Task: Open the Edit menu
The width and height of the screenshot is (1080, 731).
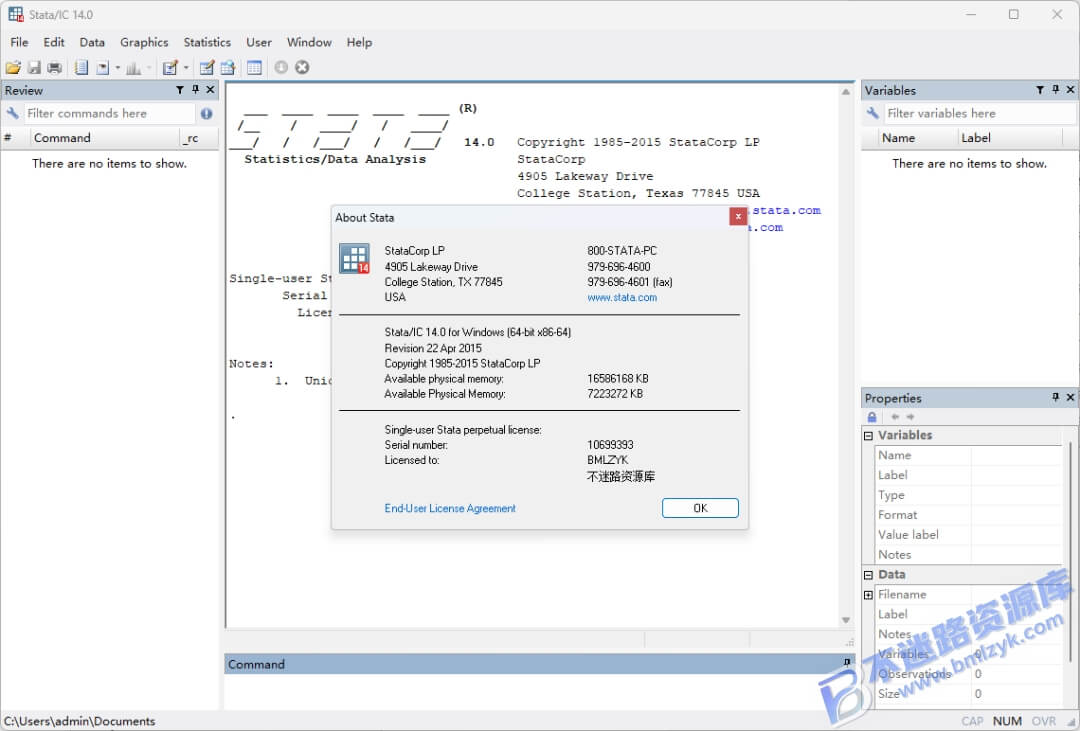Action: tap(54, 42)
